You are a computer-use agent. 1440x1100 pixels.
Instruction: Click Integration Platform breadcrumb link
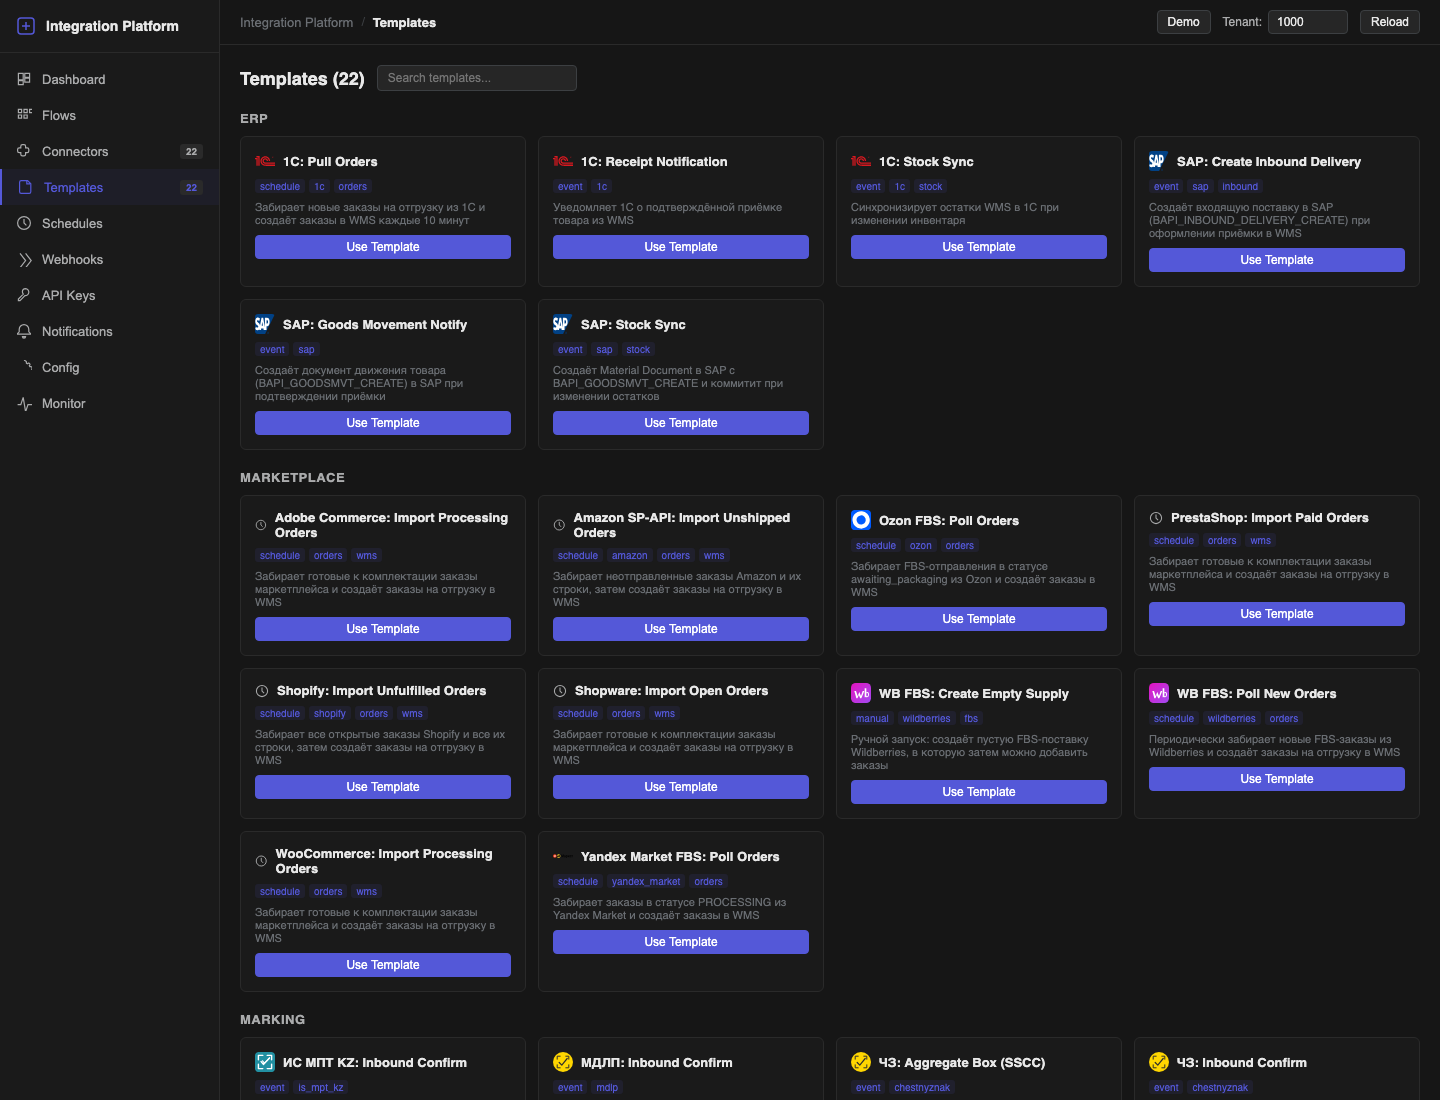(296, 22)
